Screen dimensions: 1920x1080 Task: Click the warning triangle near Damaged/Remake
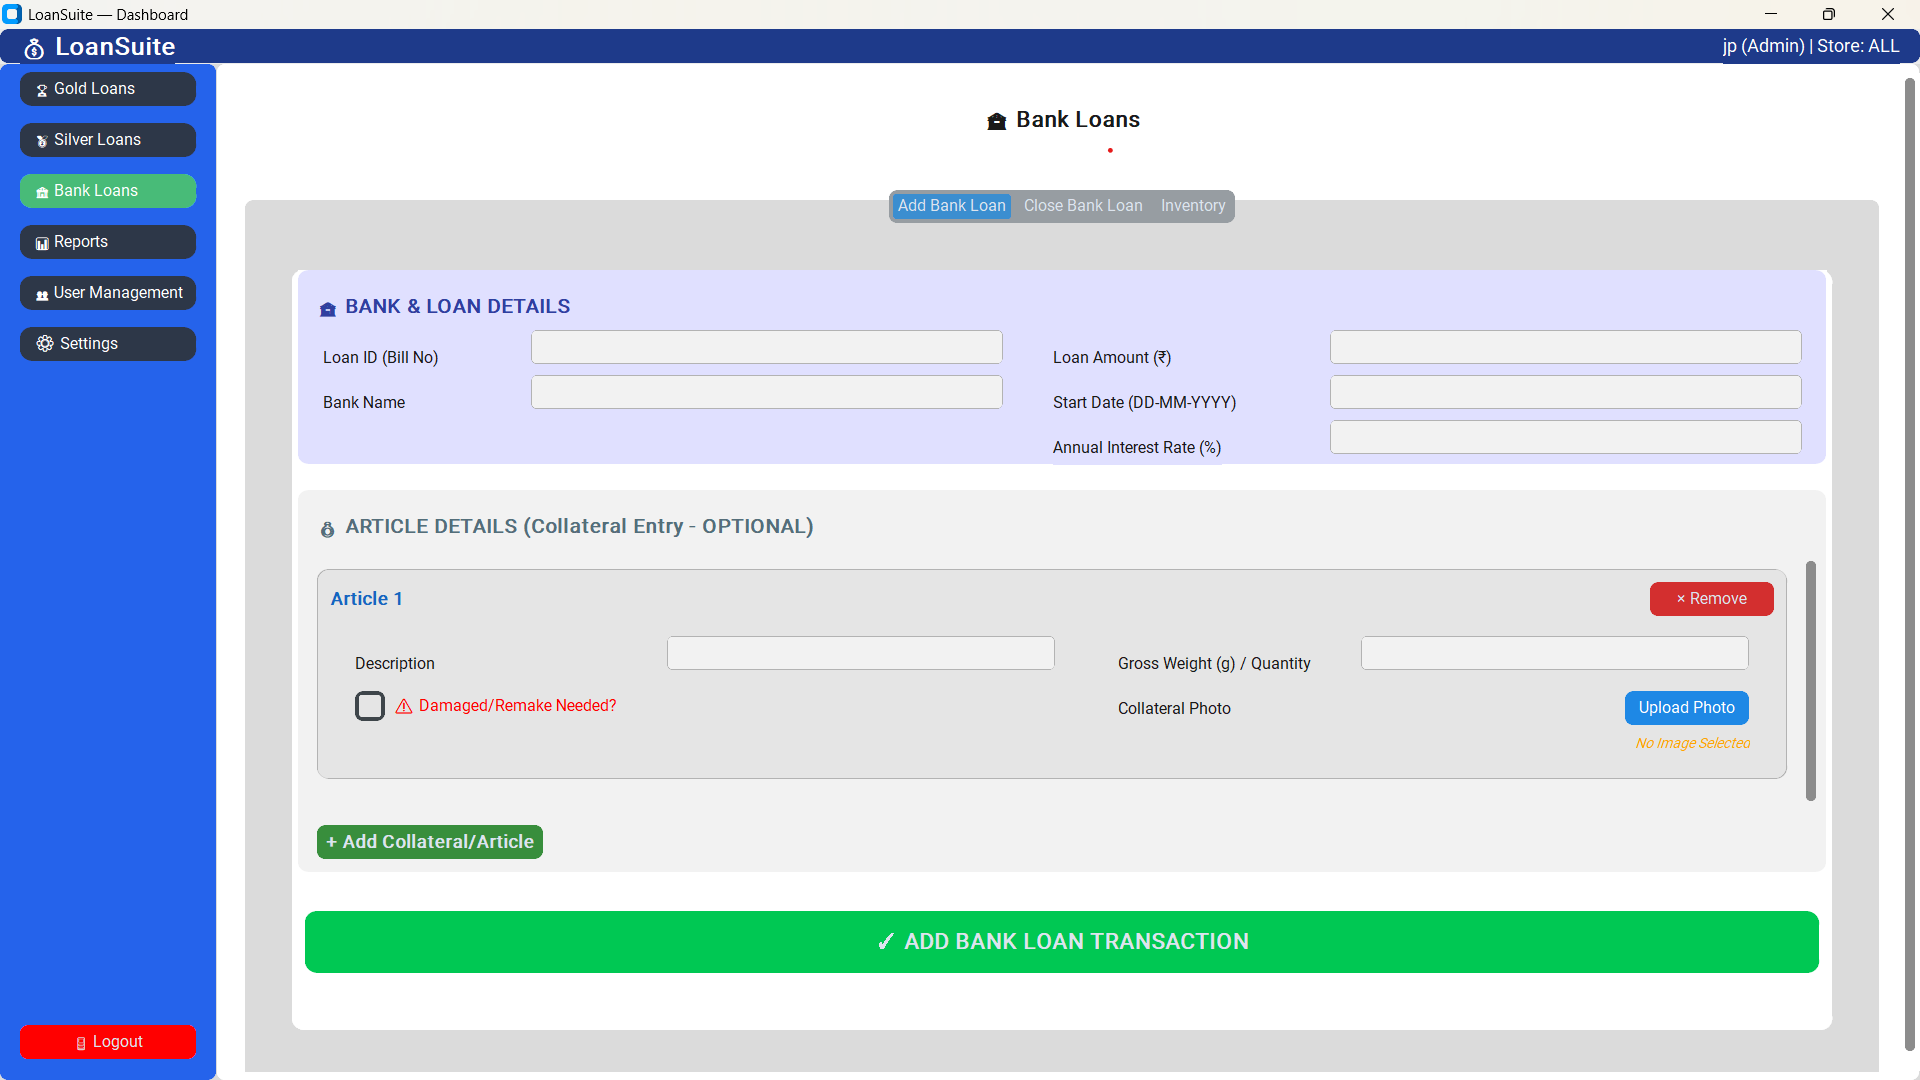click(403, 706)
